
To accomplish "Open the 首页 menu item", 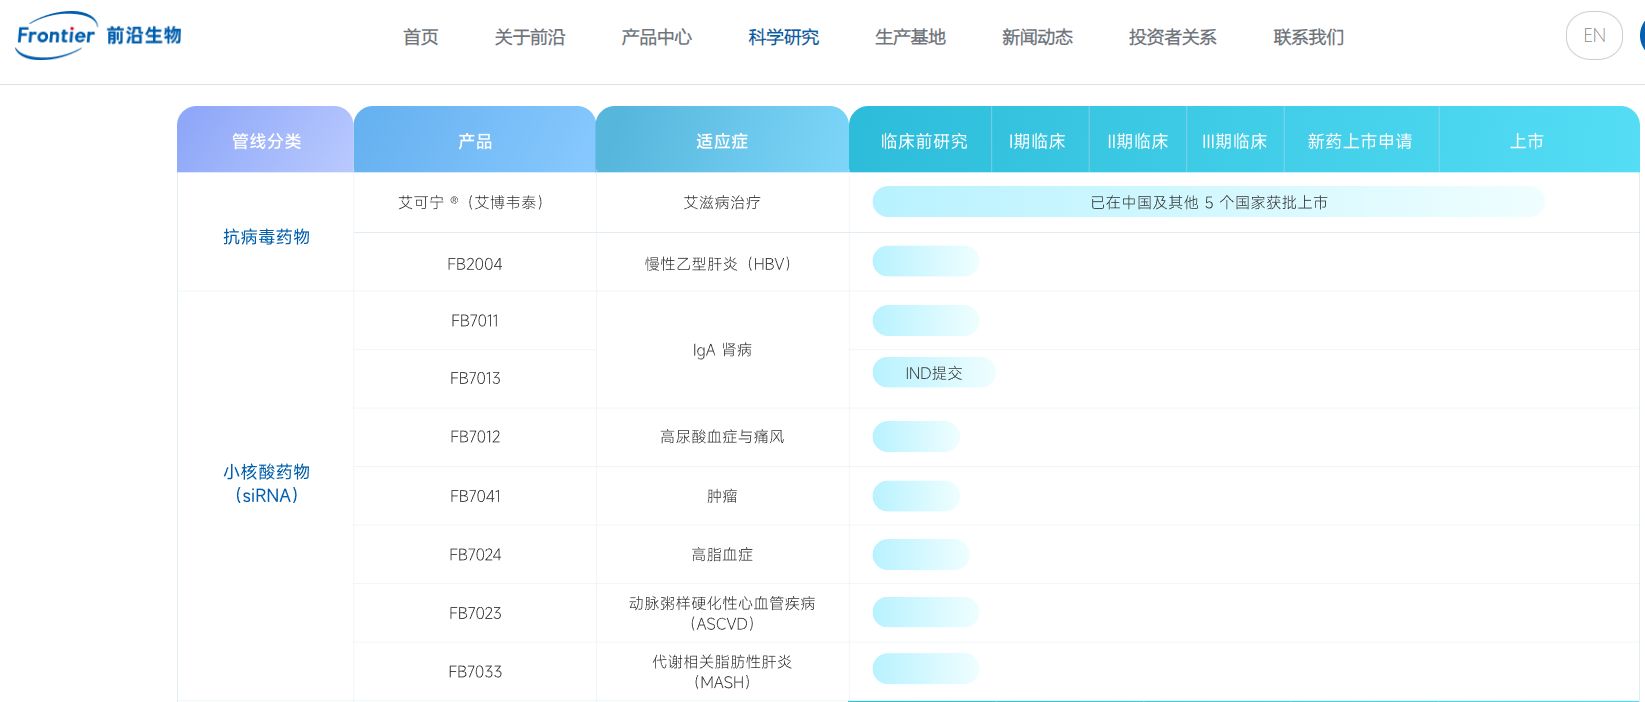I will tap(420, 37).
